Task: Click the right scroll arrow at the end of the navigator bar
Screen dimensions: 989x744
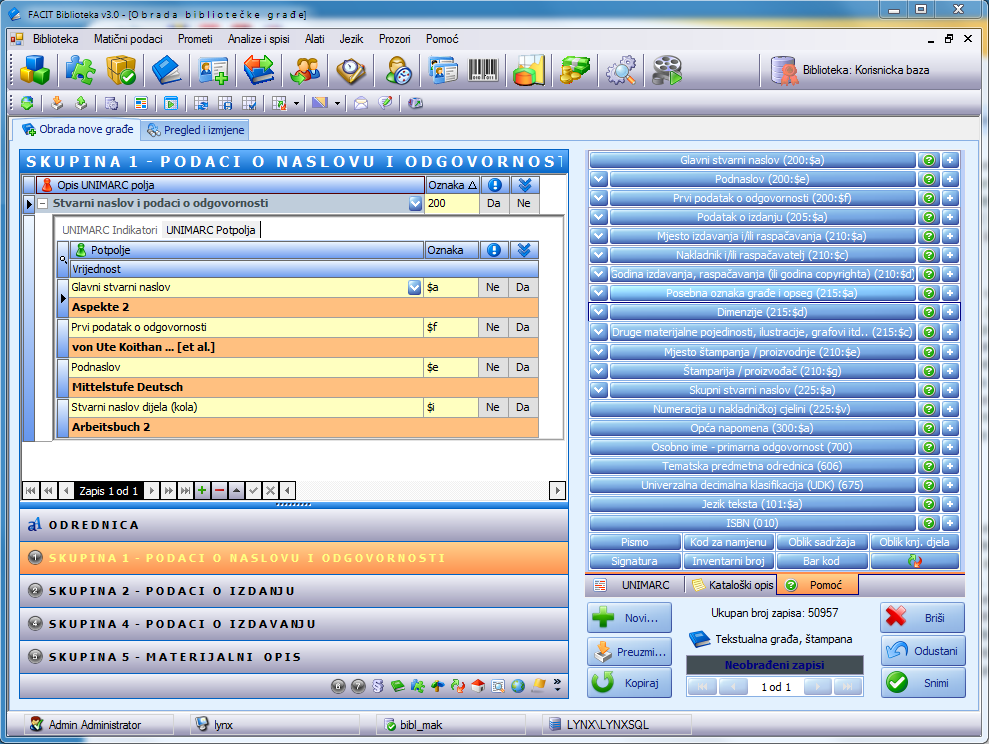Action: [x=557, y=491]
